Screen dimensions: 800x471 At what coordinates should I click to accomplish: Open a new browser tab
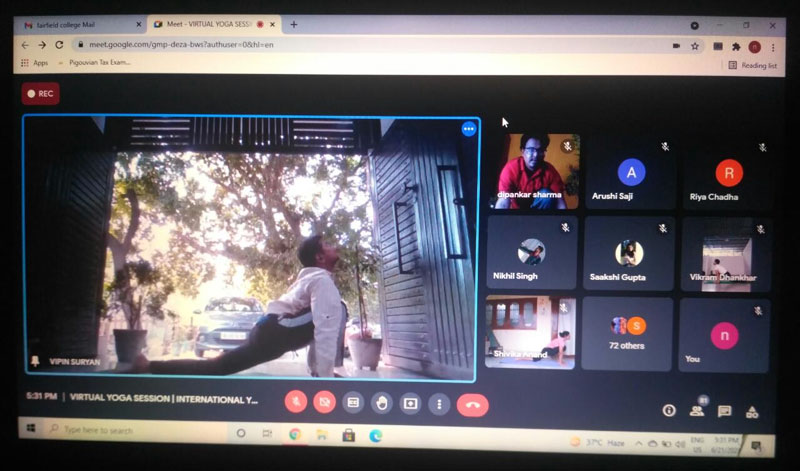click(293, 24)
